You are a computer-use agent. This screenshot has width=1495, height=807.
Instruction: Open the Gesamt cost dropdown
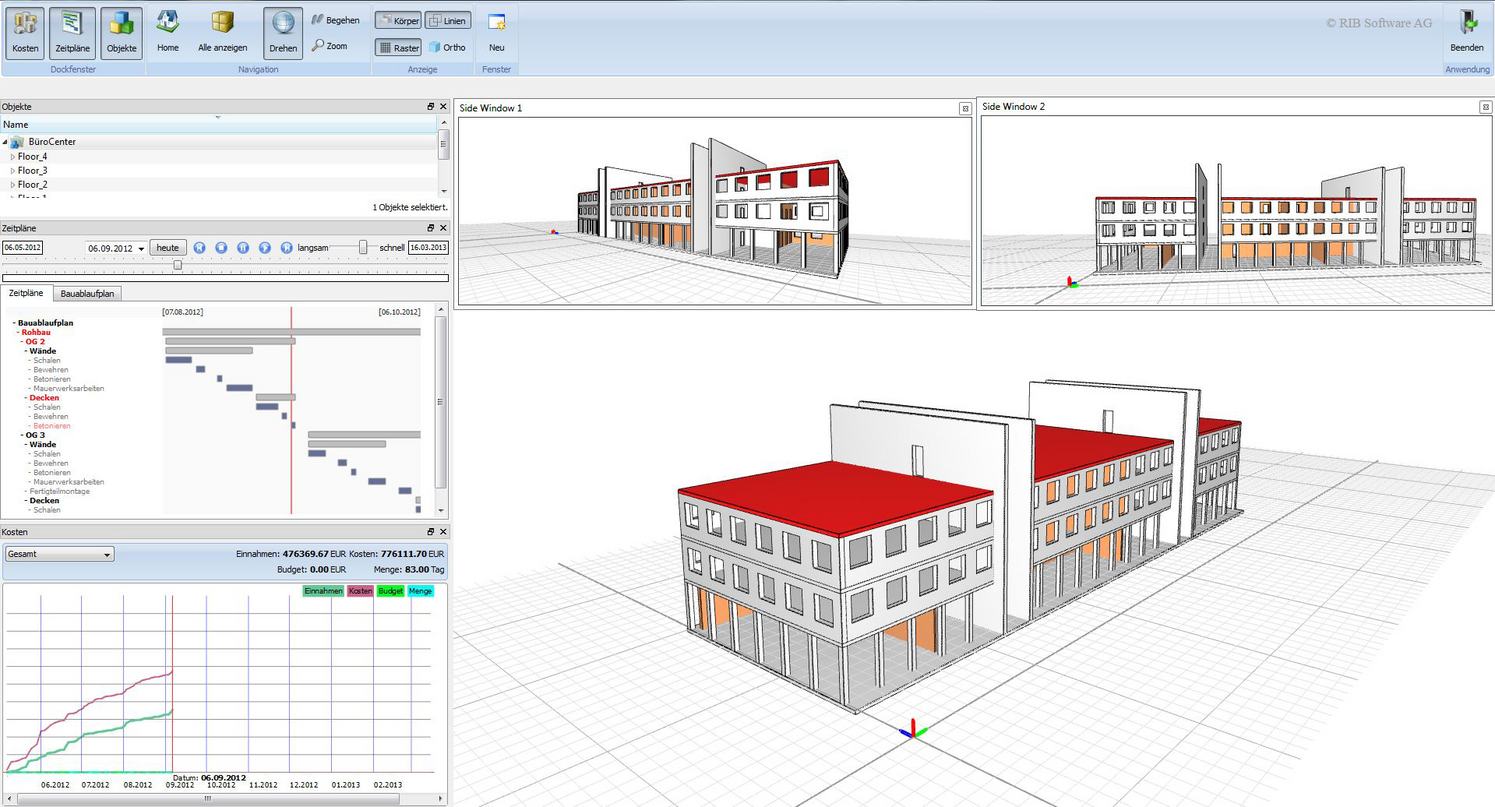click(59, 554)
